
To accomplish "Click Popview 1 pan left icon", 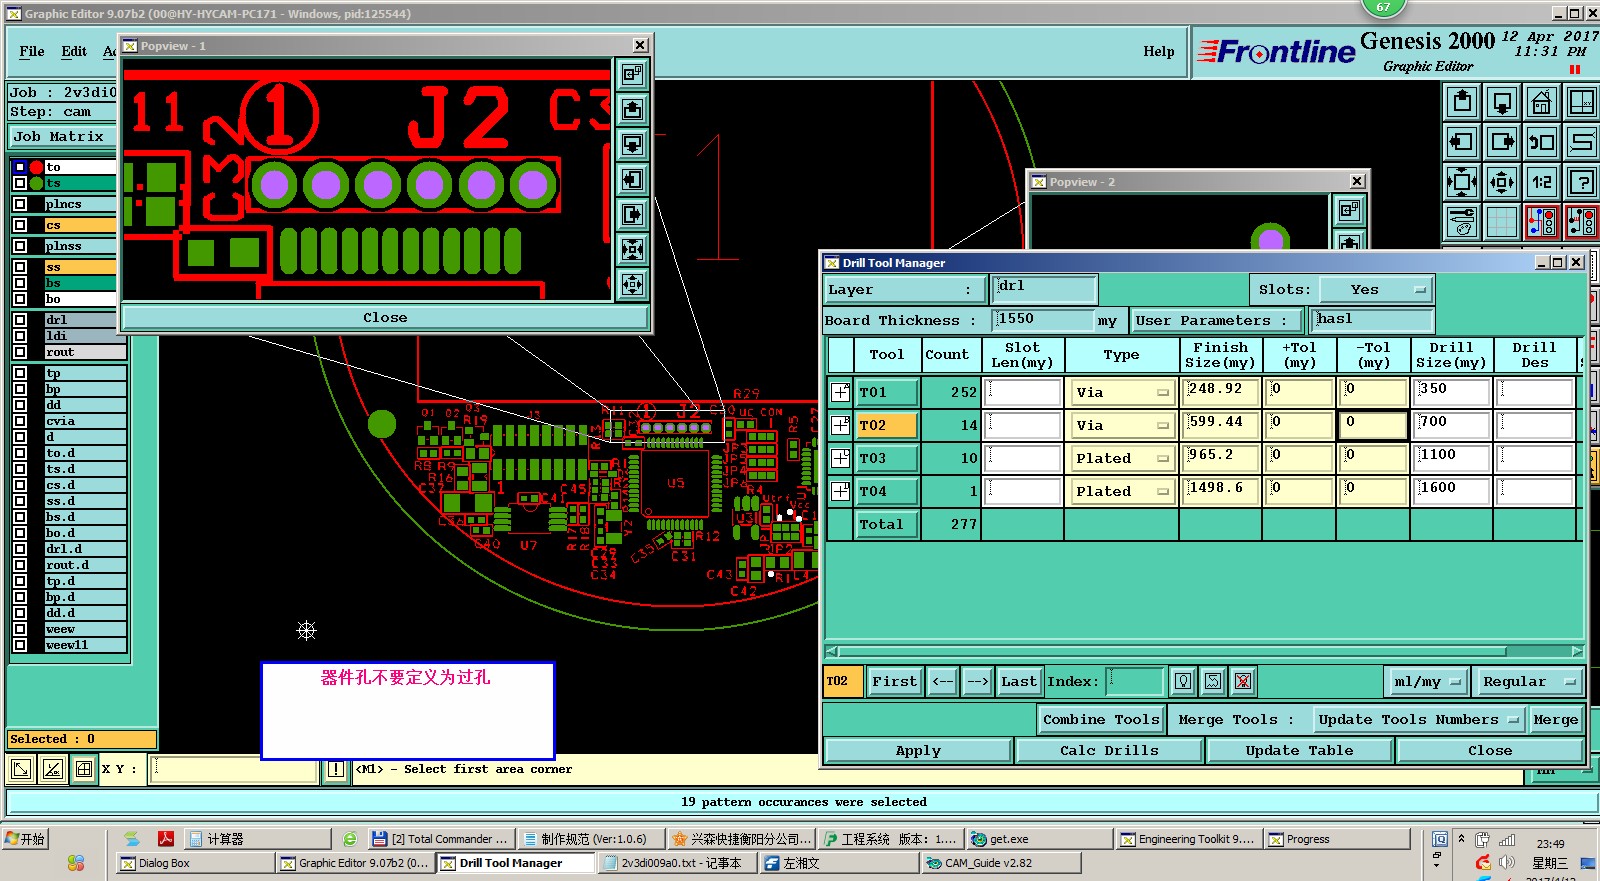I will (632, 179).
